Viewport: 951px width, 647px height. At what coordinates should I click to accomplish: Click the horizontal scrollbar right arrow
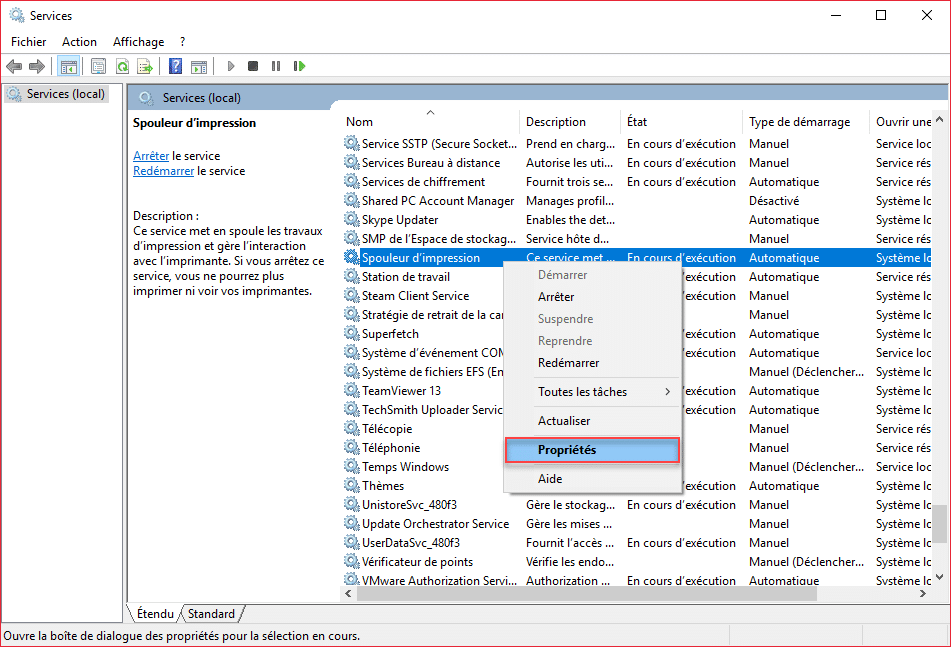(x=923, y=594)
